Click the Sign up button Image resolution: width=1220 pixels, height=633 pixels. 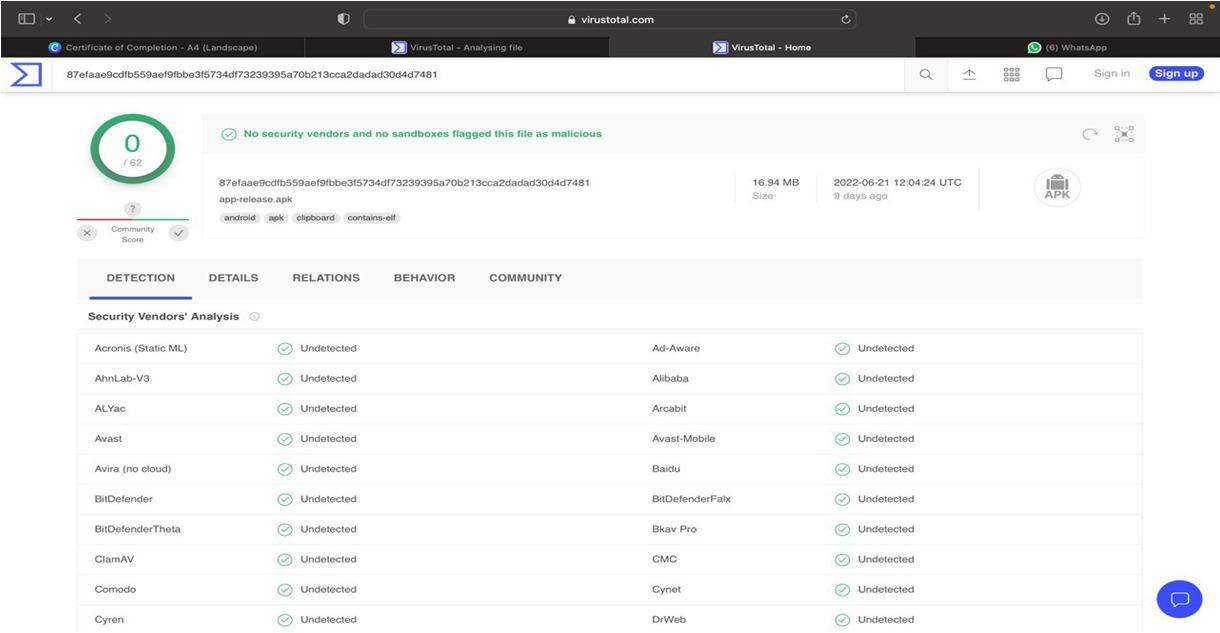pyautogui.click(x=1176, y=73)
